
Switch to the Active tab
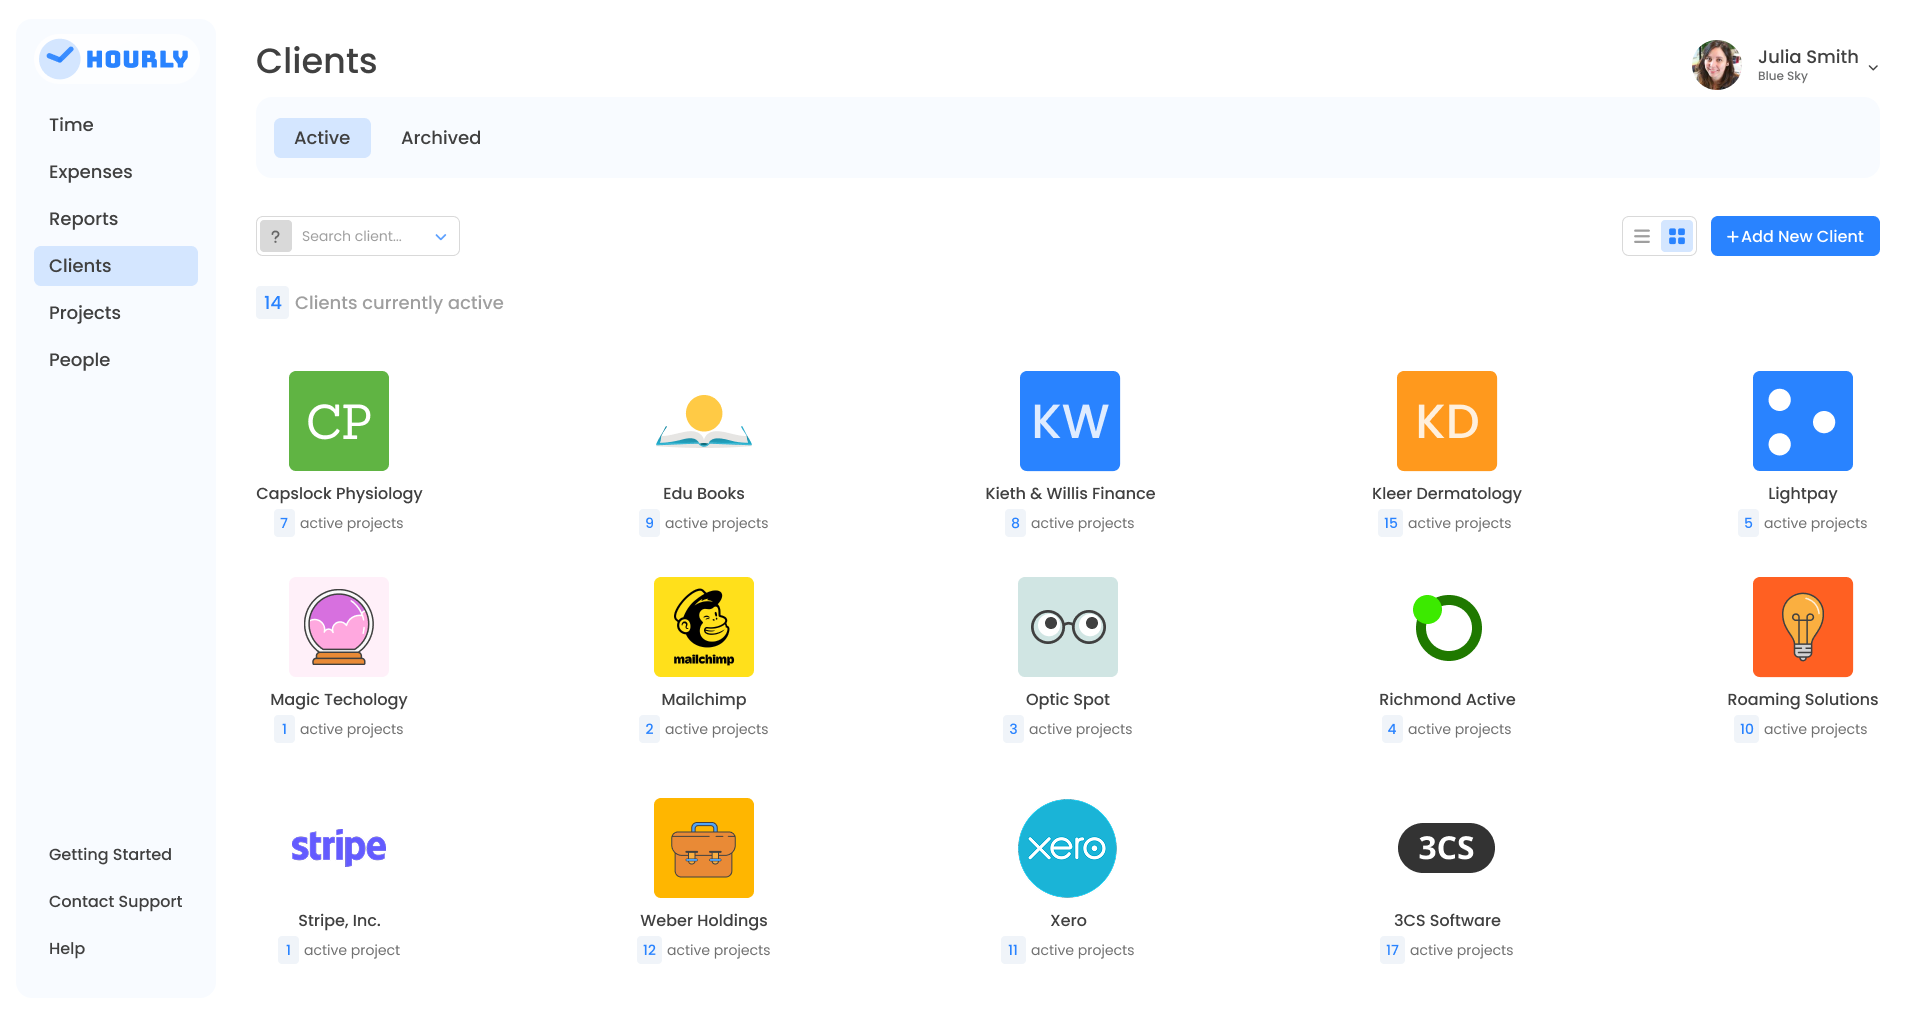[322, 138]
